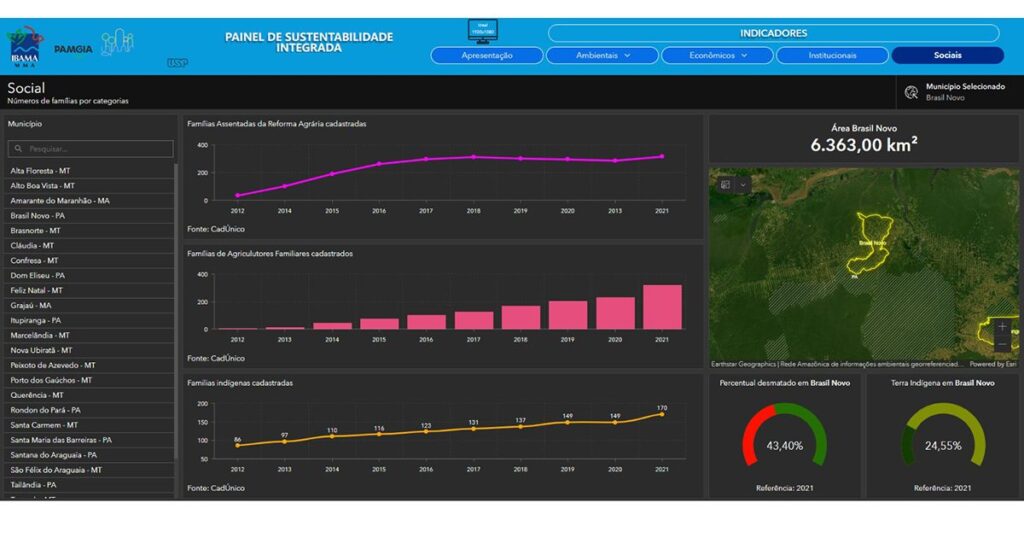Click the Município Selecionado icon

point(911,93)
